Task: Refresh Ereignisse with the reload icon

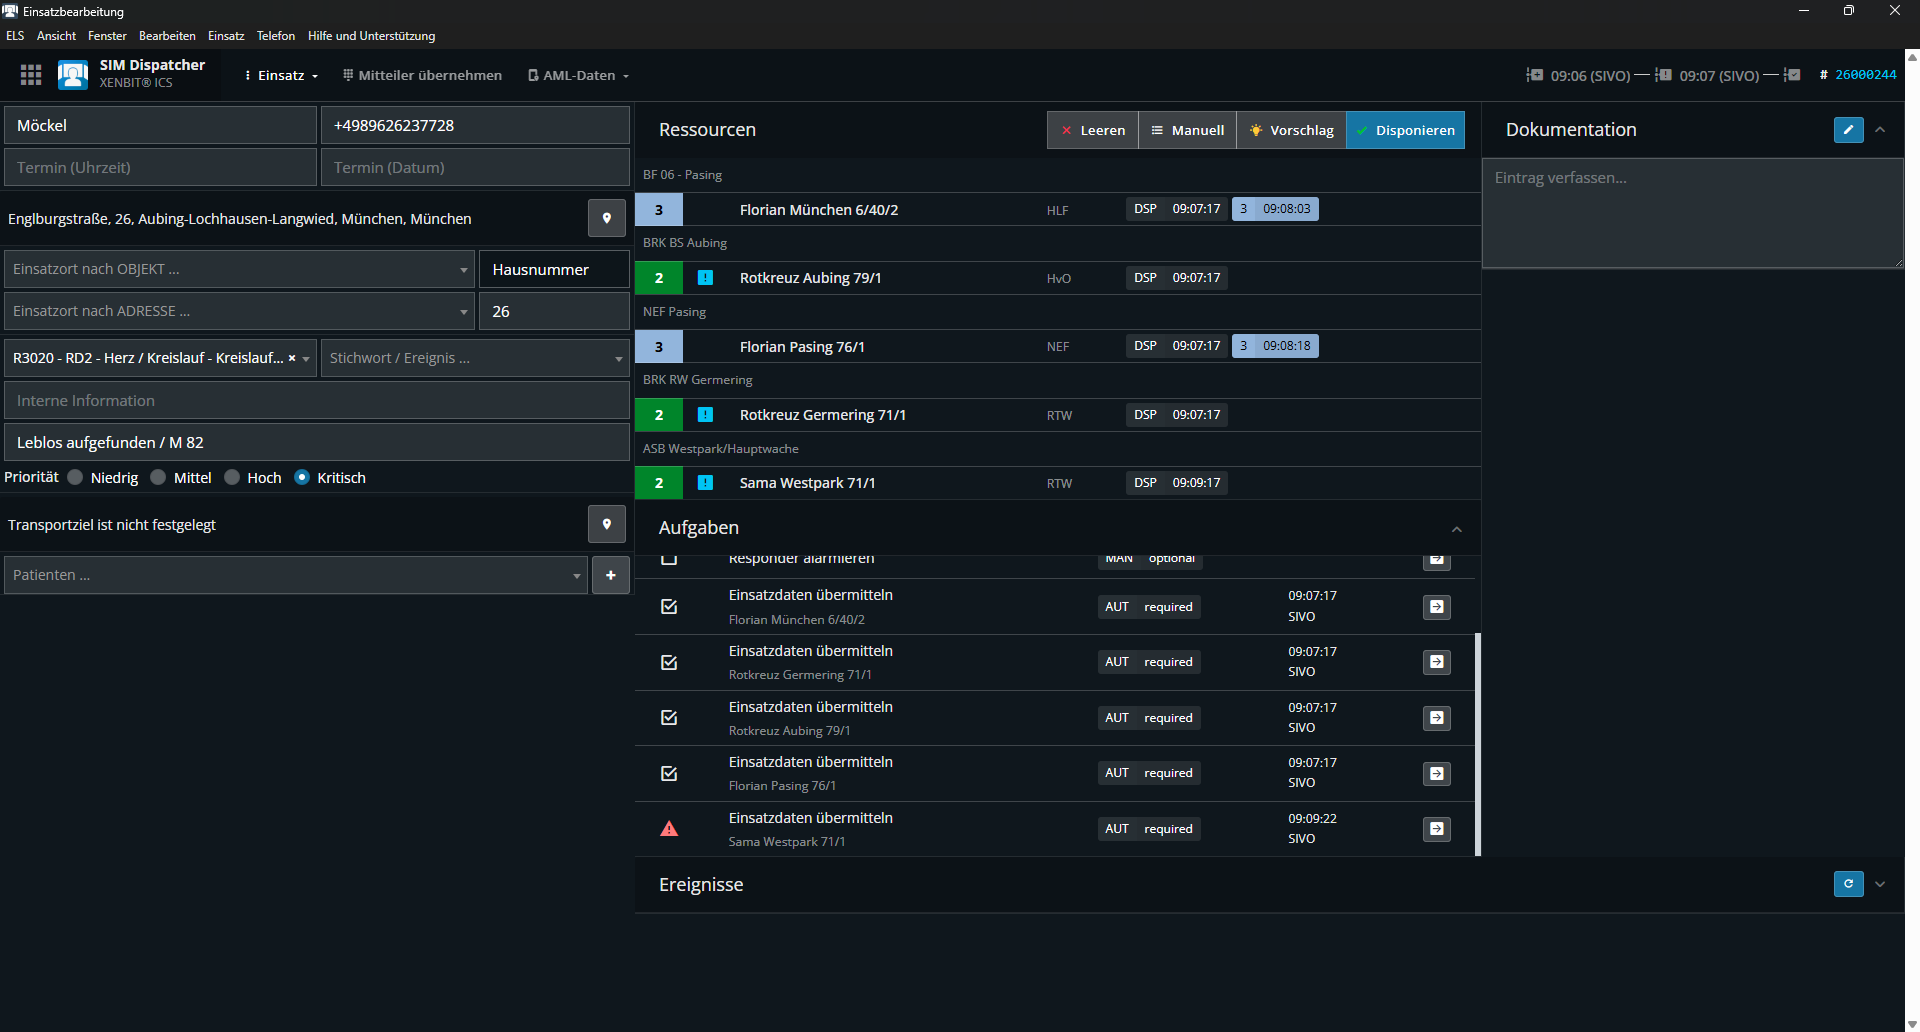Action: pos(1848,884)
